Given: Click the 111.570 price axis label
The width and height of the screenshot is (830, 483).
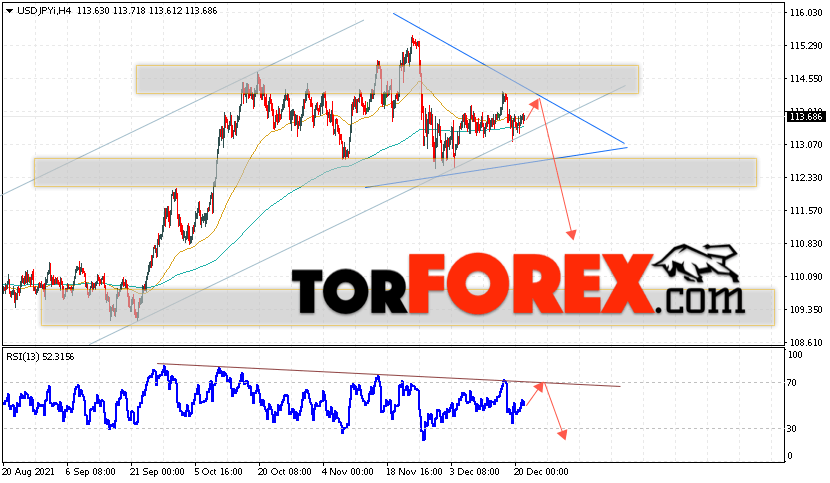Looking at the screenshot, I should click(x=806, y=211).
